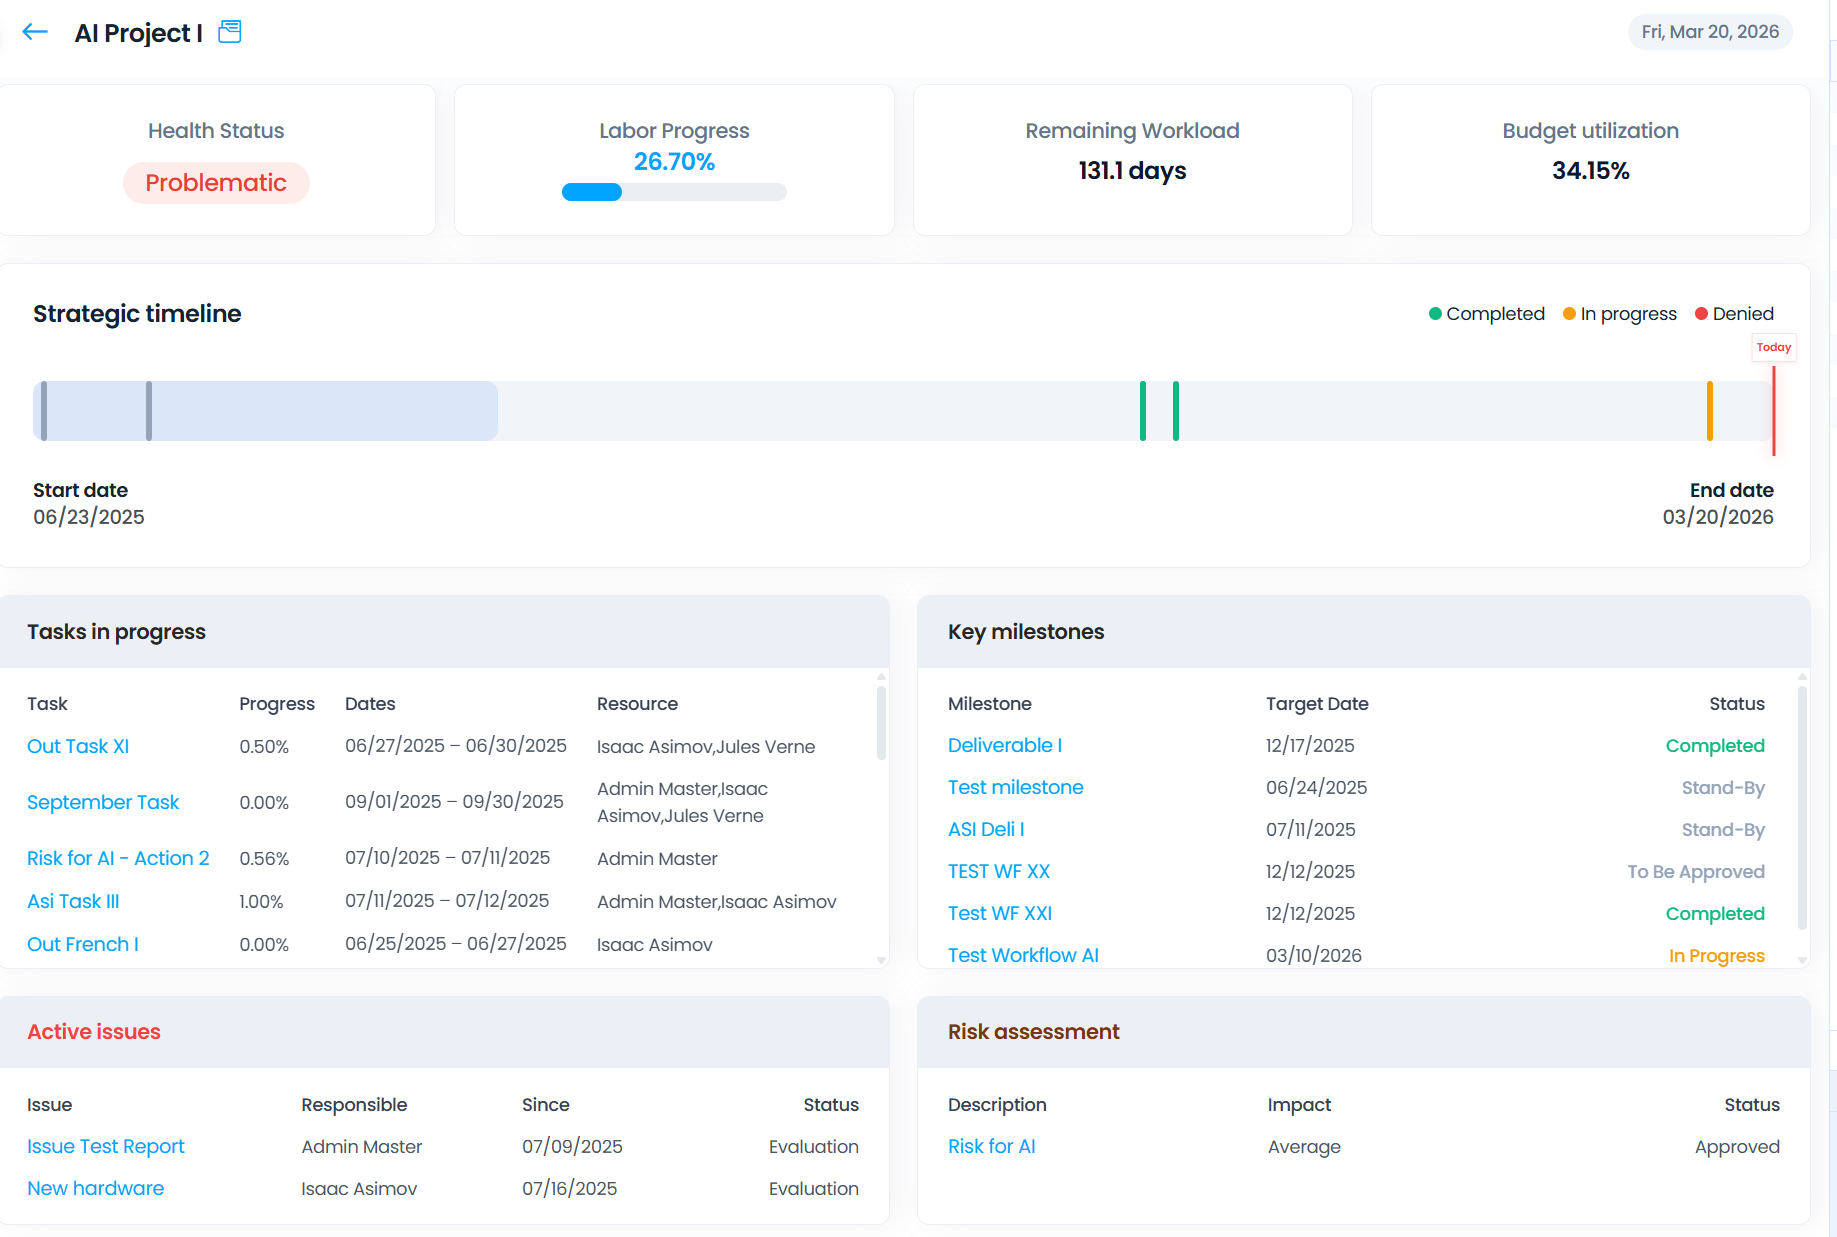Open the TEST WF XX milestone
Image resolution: width=1837 pixels, height=1237 pixels.
998,871
